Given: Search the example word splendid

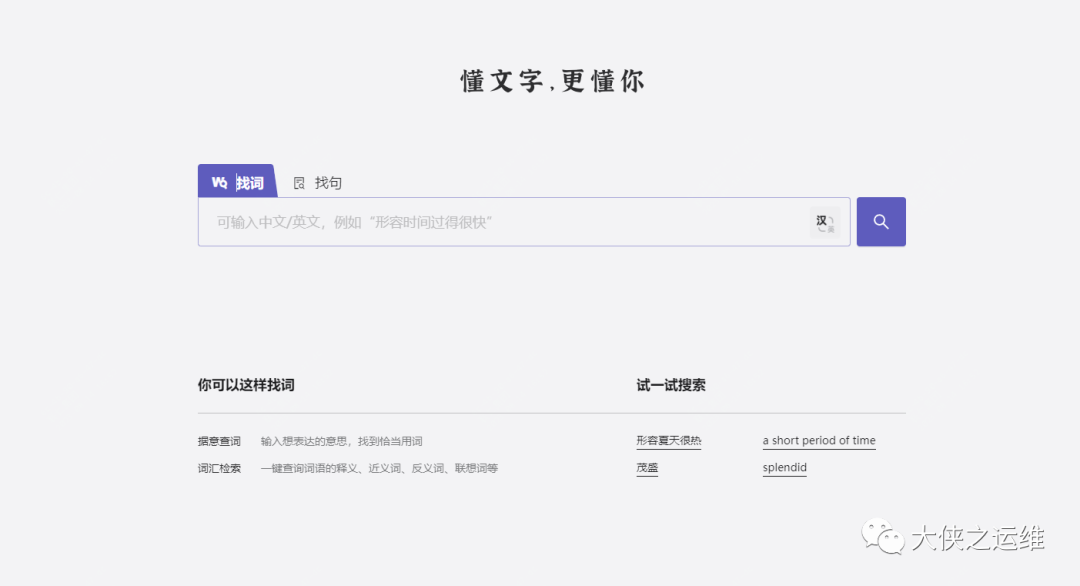Looking at the screenshot, I should 785,468.
